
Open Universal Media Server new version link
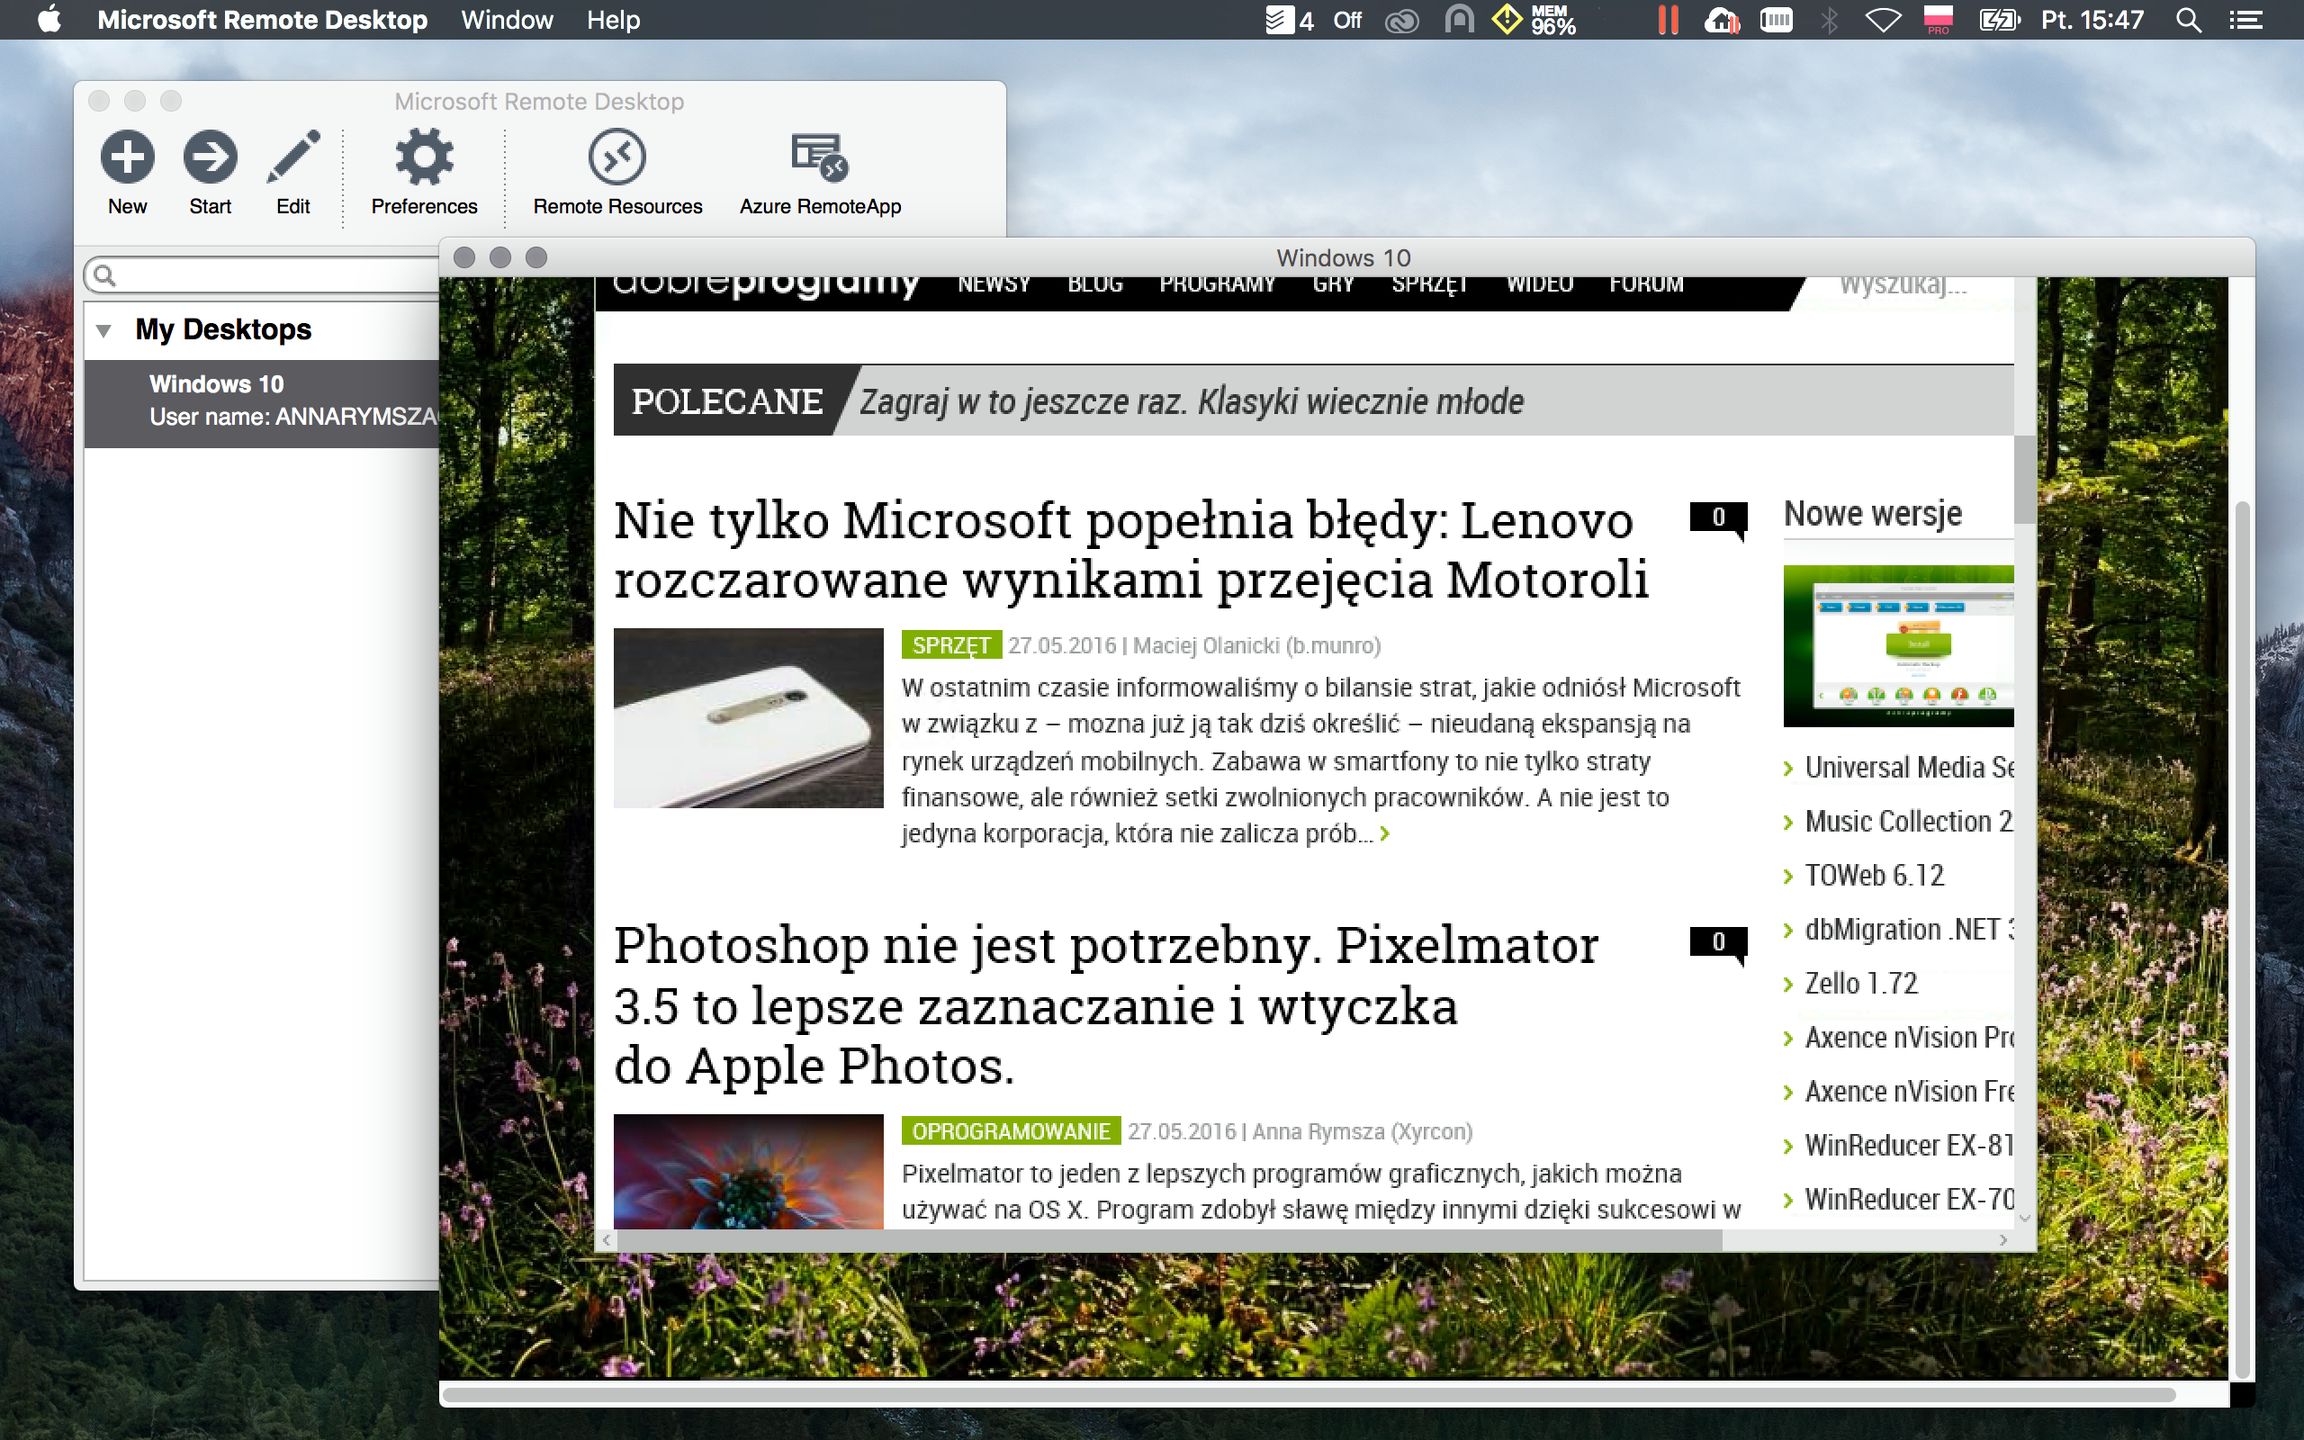1908,767
